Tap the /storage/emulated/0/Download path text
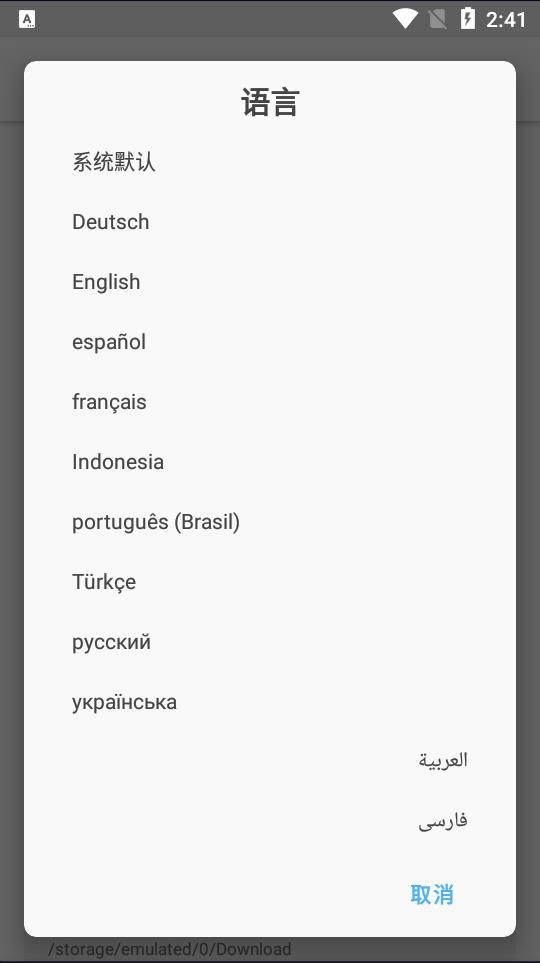 (x=170, y=948)
